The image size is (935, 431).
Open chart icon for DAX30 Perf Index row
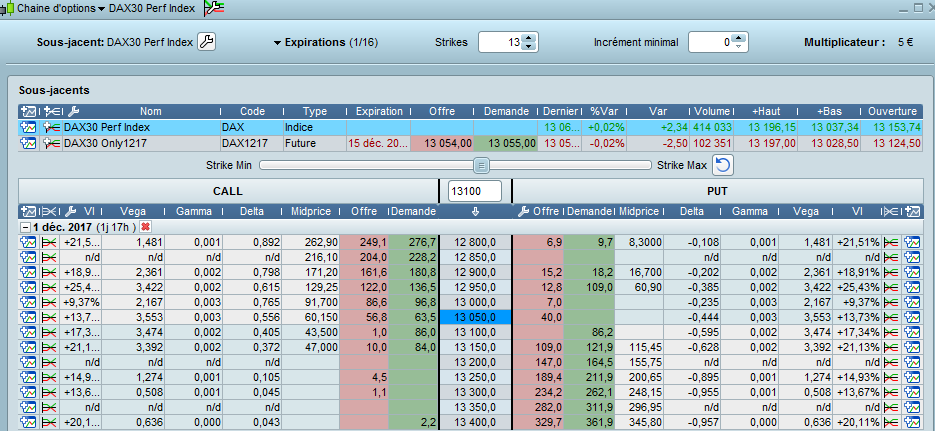coord(28,127)
